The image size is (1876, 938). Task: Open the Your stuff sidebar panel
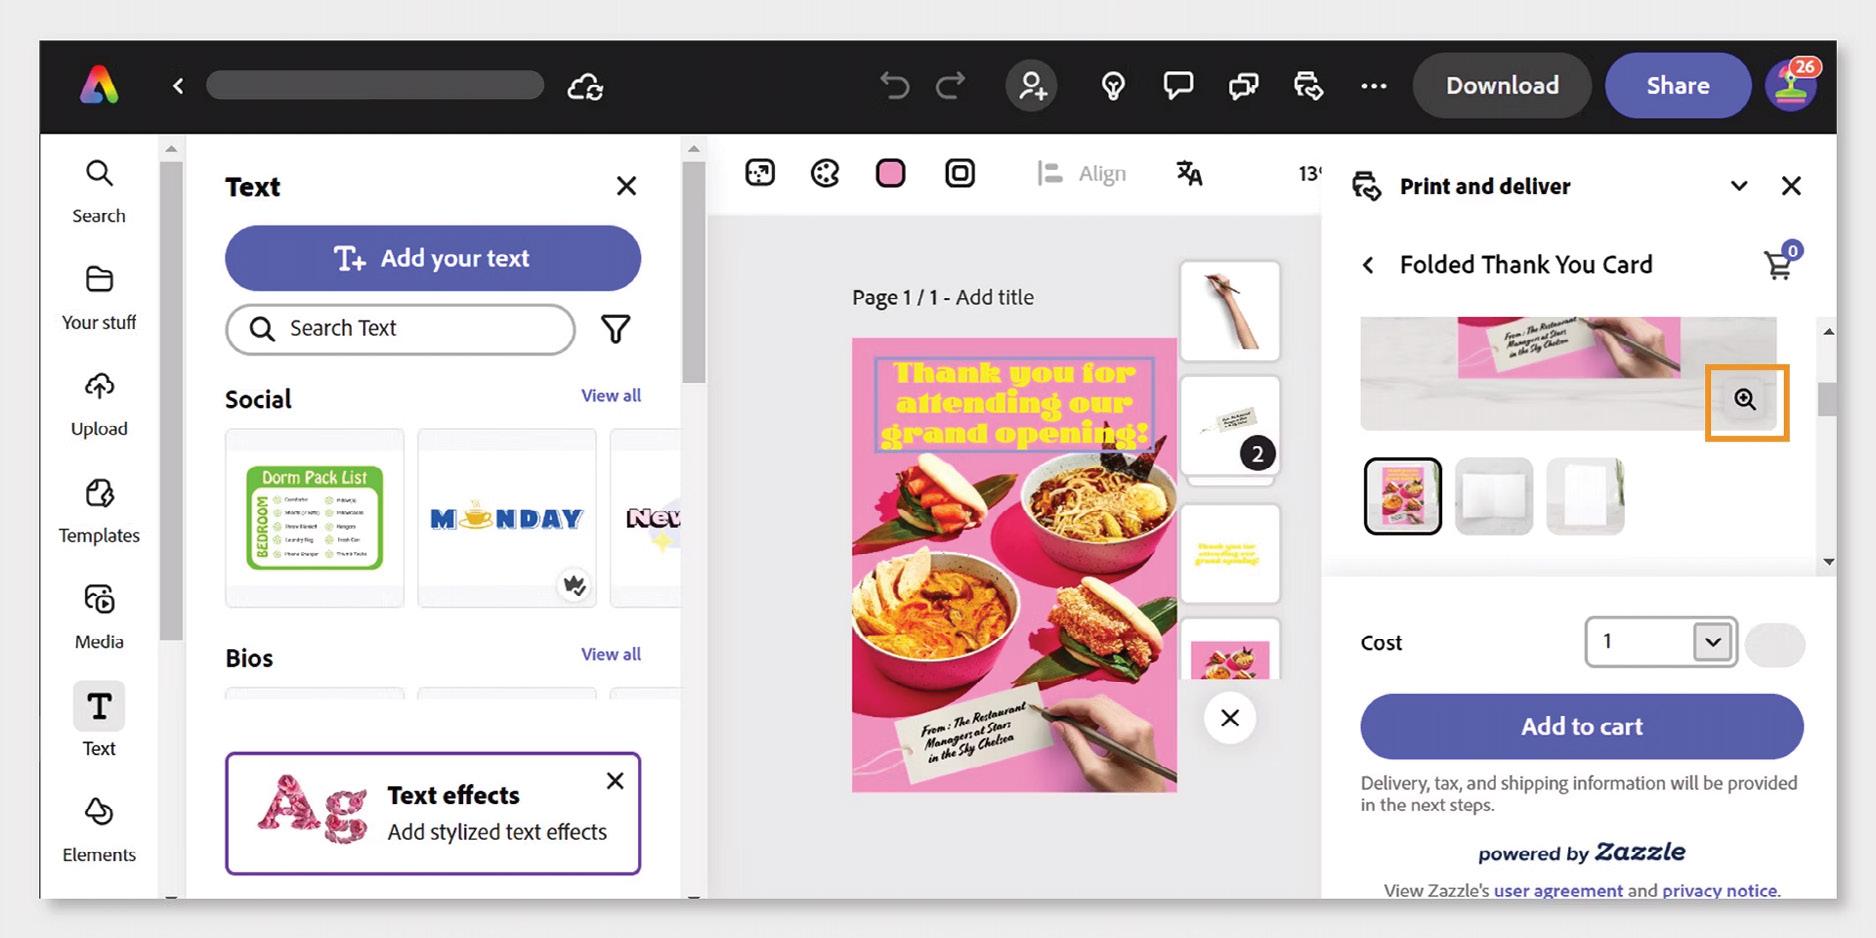pyautogui.click(x=99, y=298)
